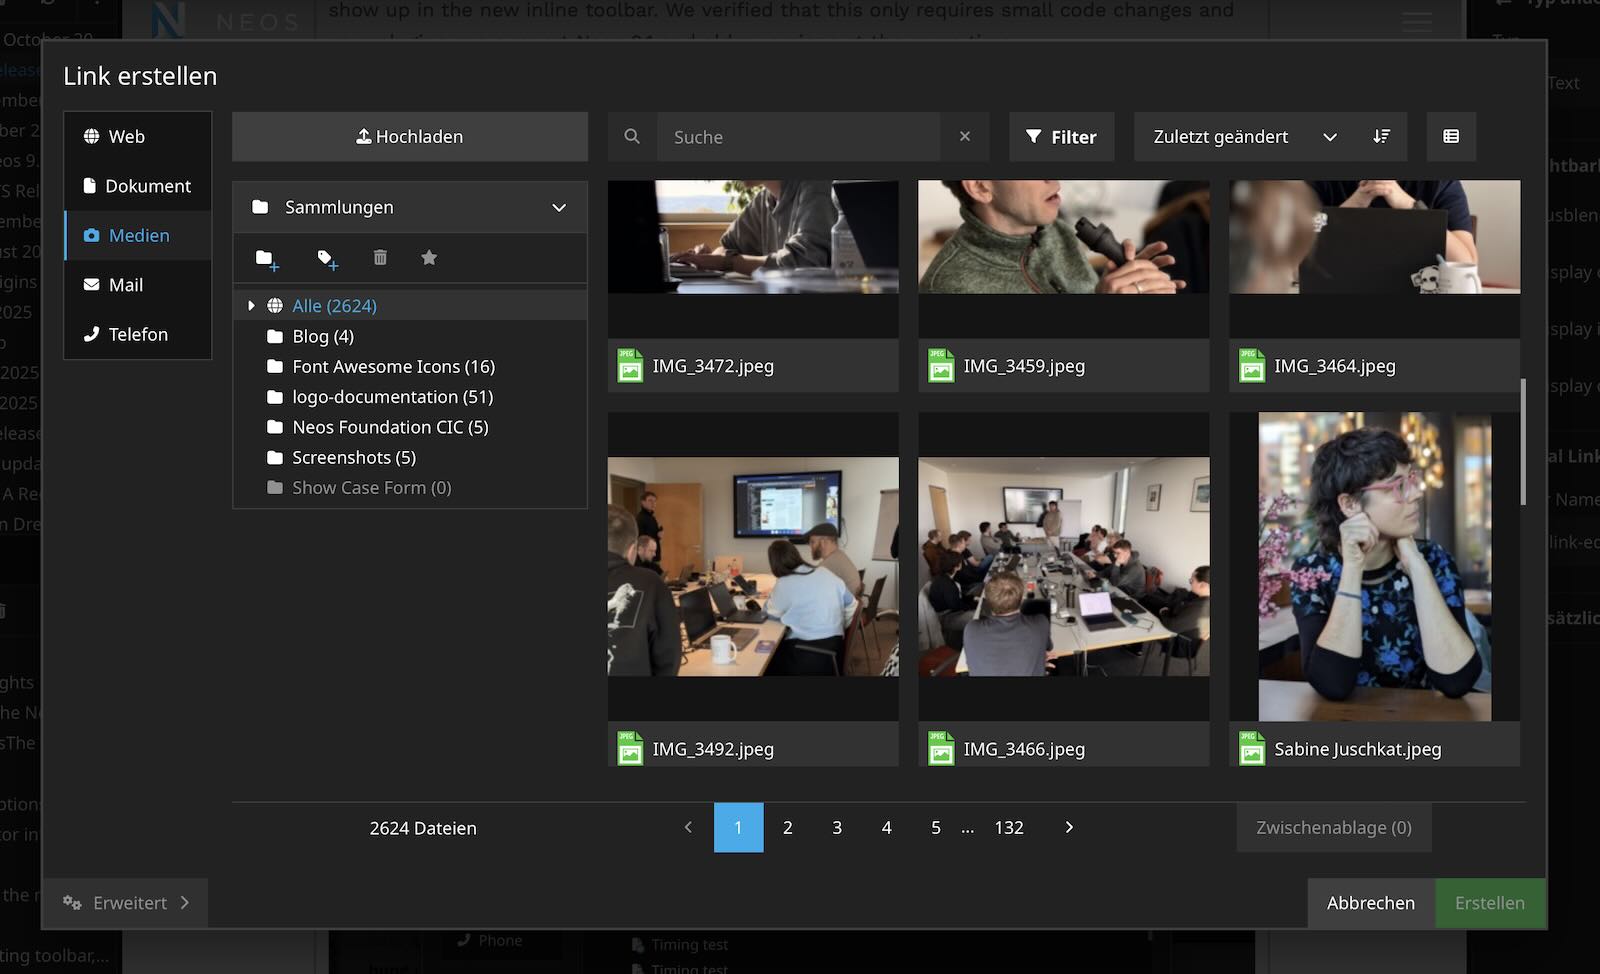This screenshot has width=1600, height=974.
Task: Click the Hochladen upload button
Action: coord(410,137)
